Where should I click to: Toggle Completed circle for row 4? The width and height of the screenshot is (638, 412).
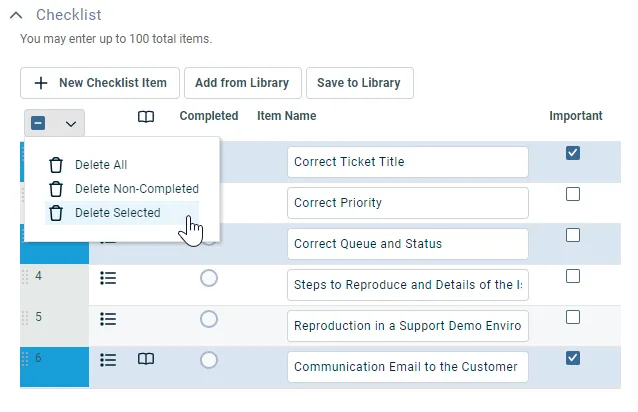pos(209,279)
